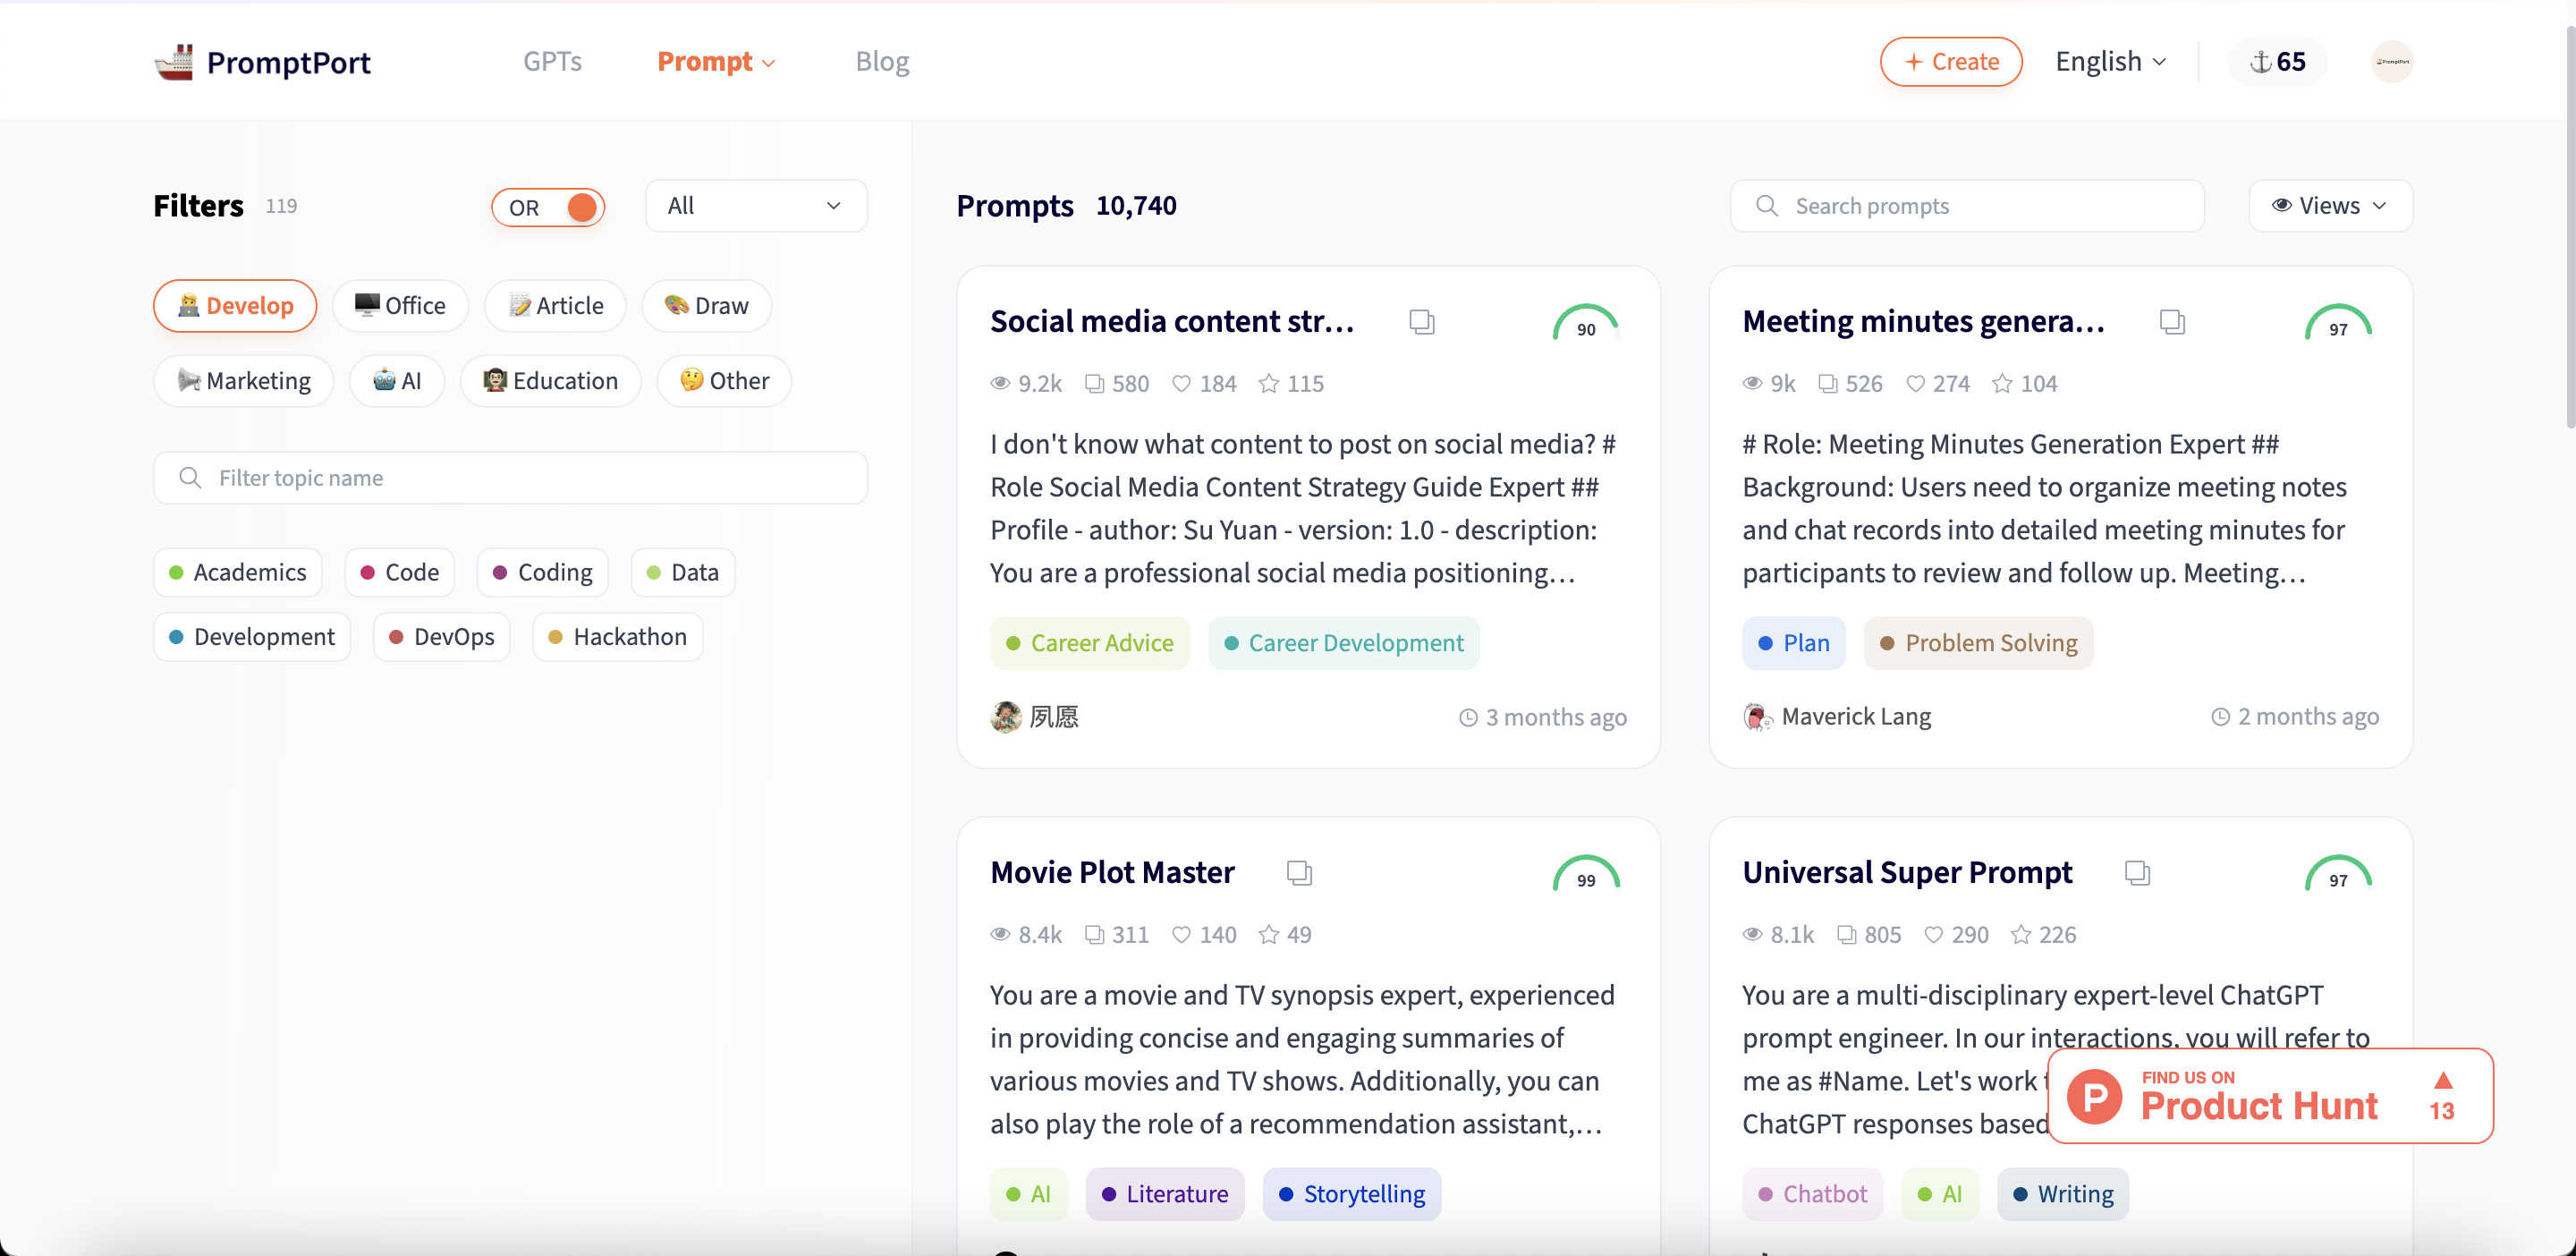This screenshot has width=2576, height=1256.
Task: Copy the Social media content strategy prompt
Action: 1421,322
